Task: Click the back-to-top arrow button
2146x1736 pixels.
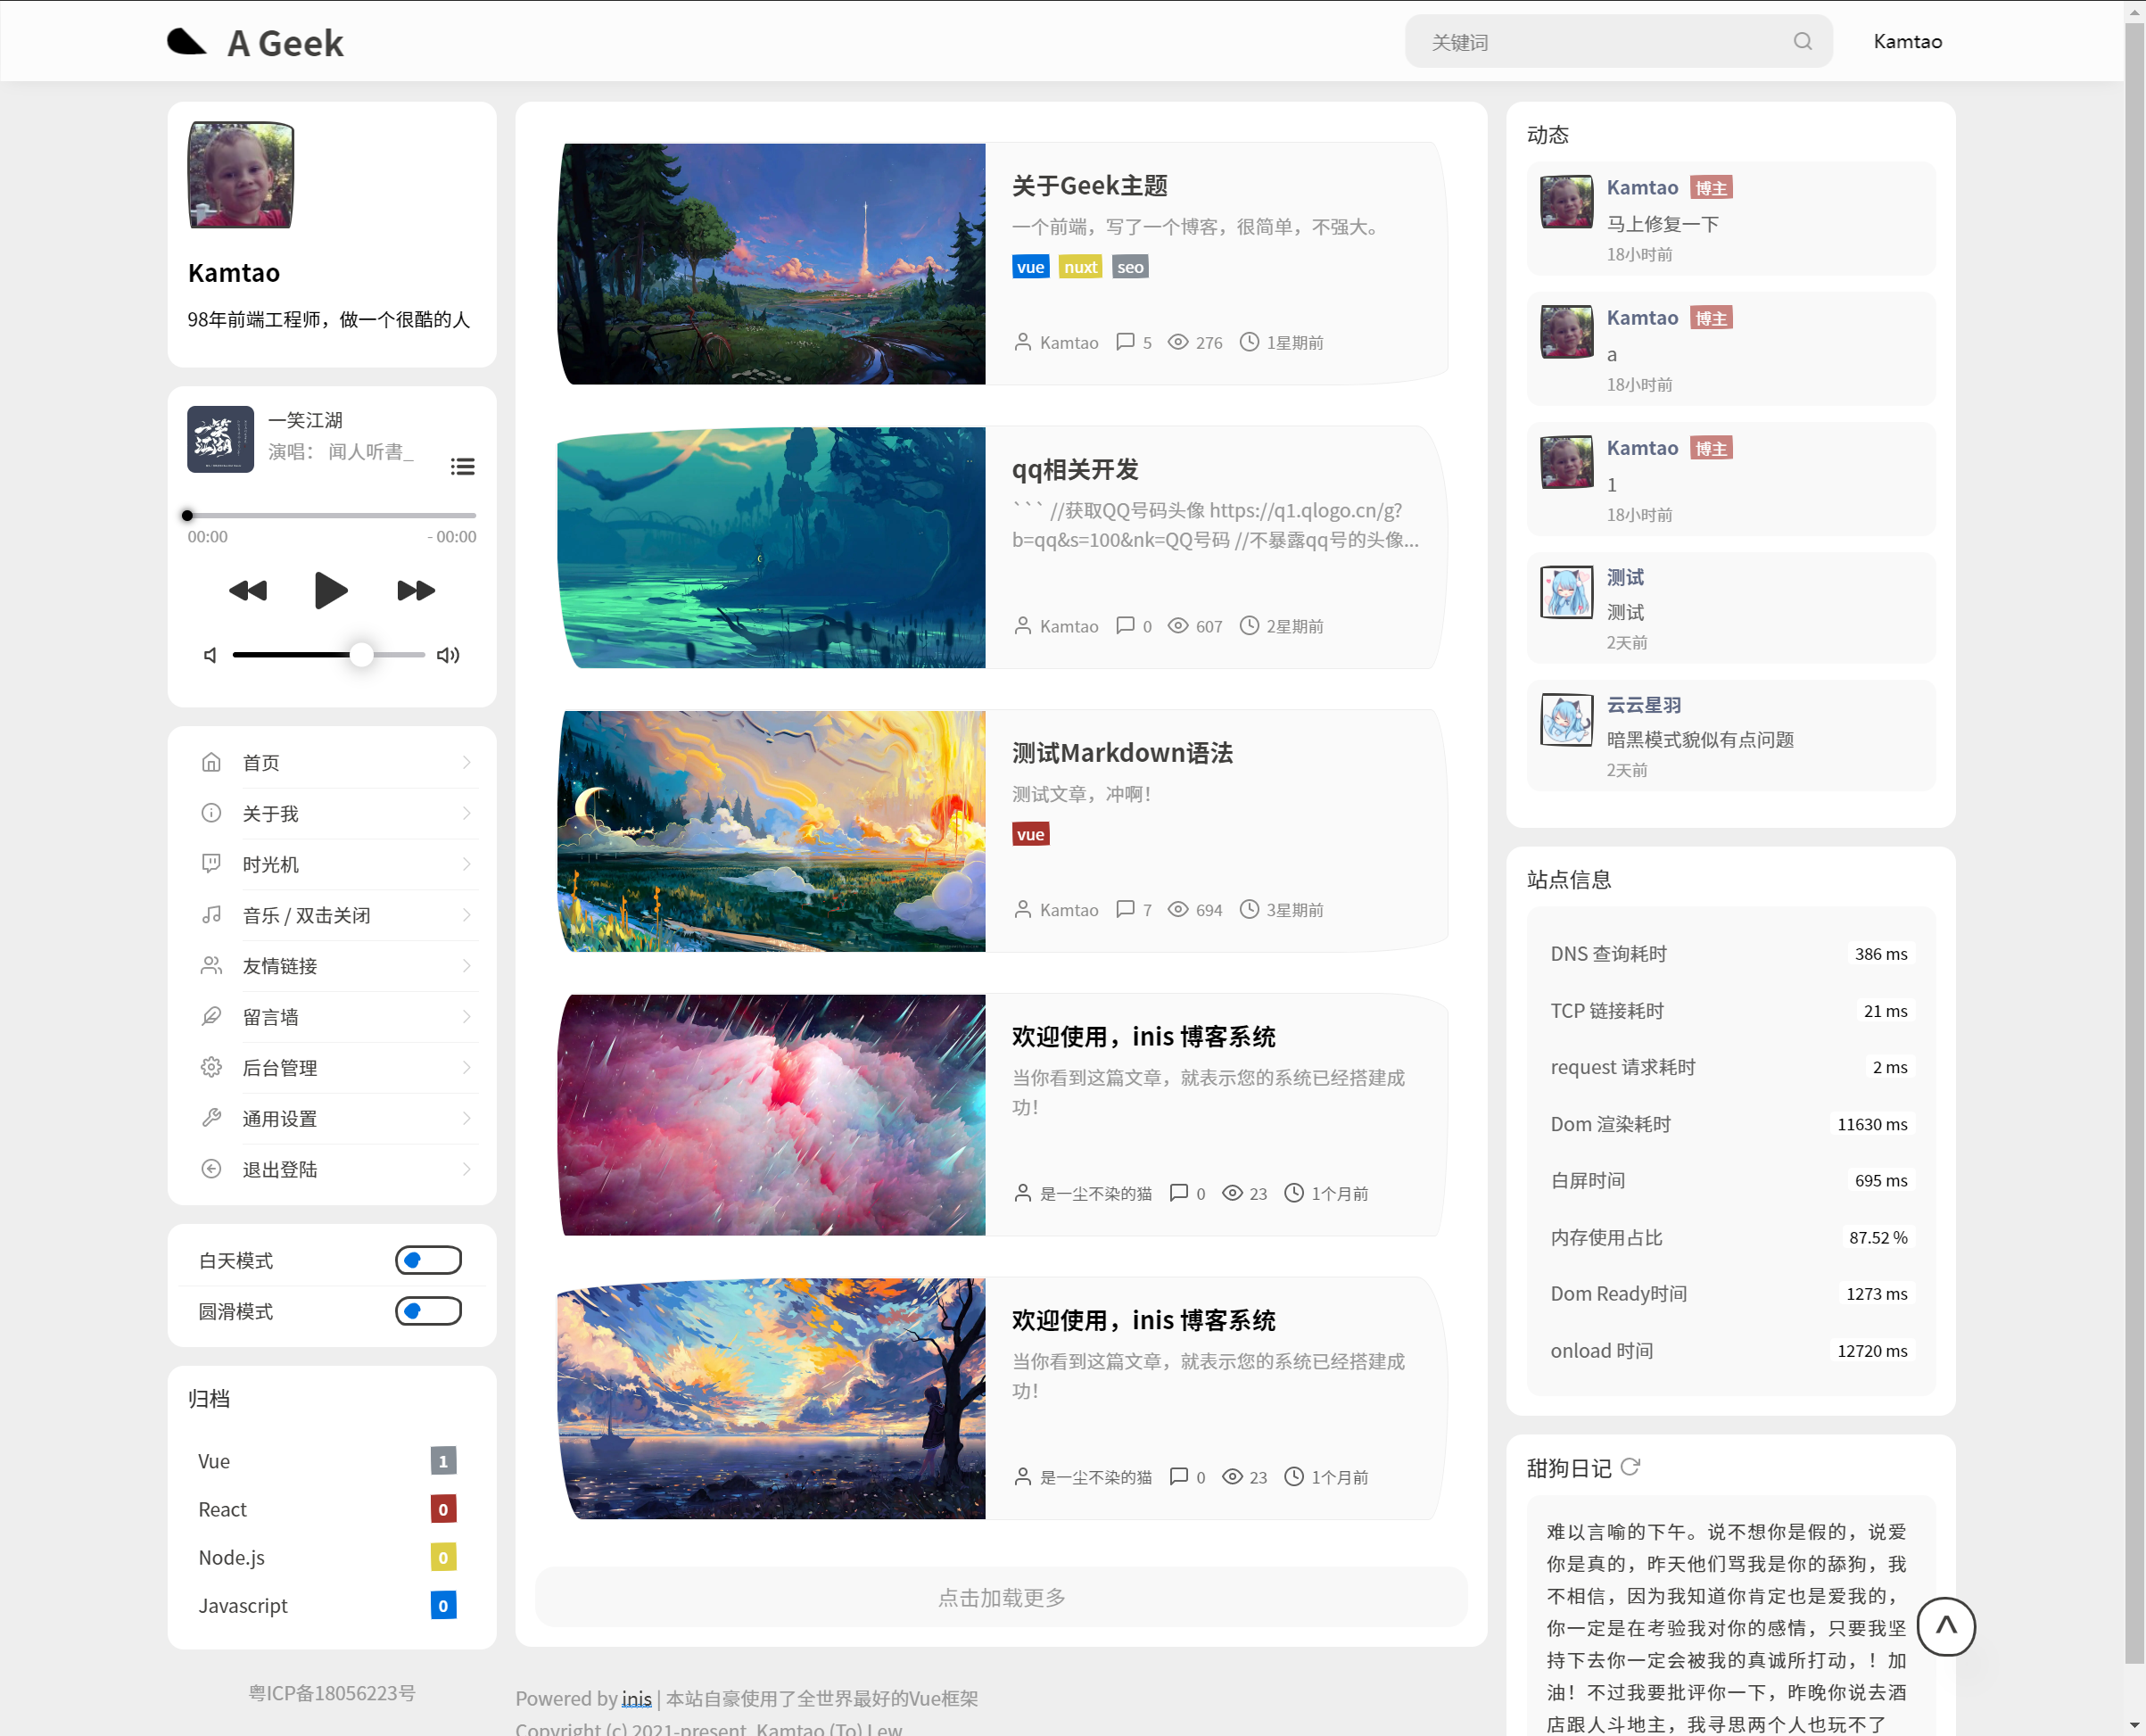Action: 1945,1627
